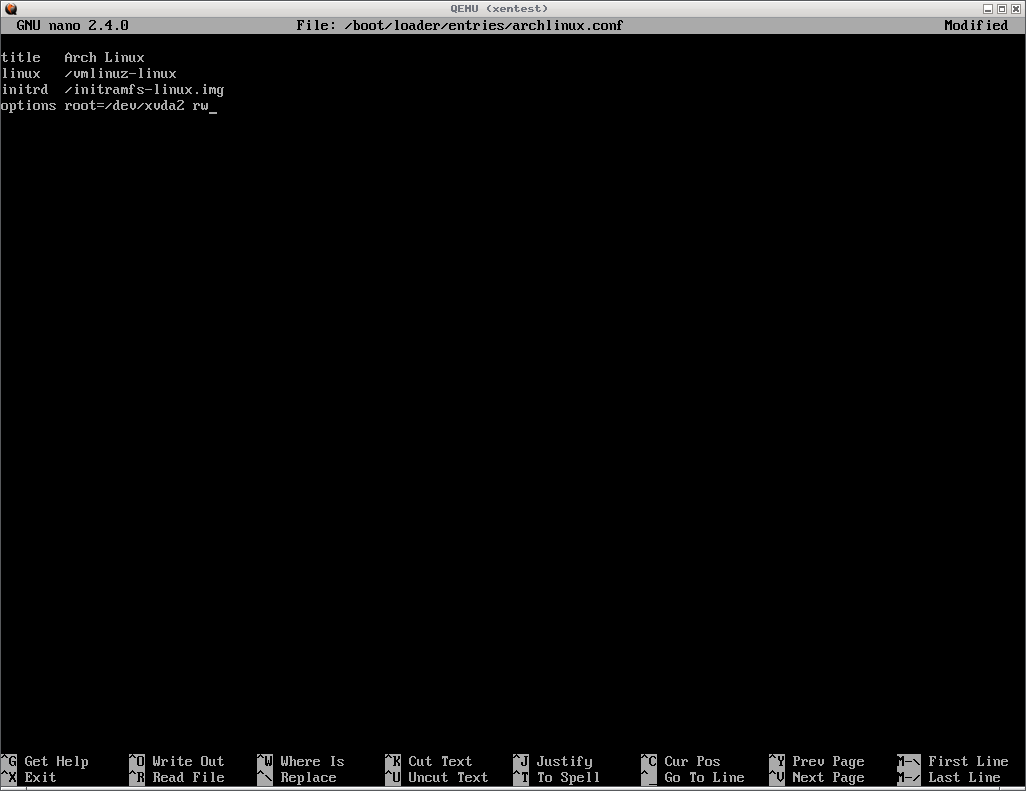The width and height of the screenshot is (1026, 791).
Task: Select the Where Is search shortcut
Action: click(x=311, y=761)
